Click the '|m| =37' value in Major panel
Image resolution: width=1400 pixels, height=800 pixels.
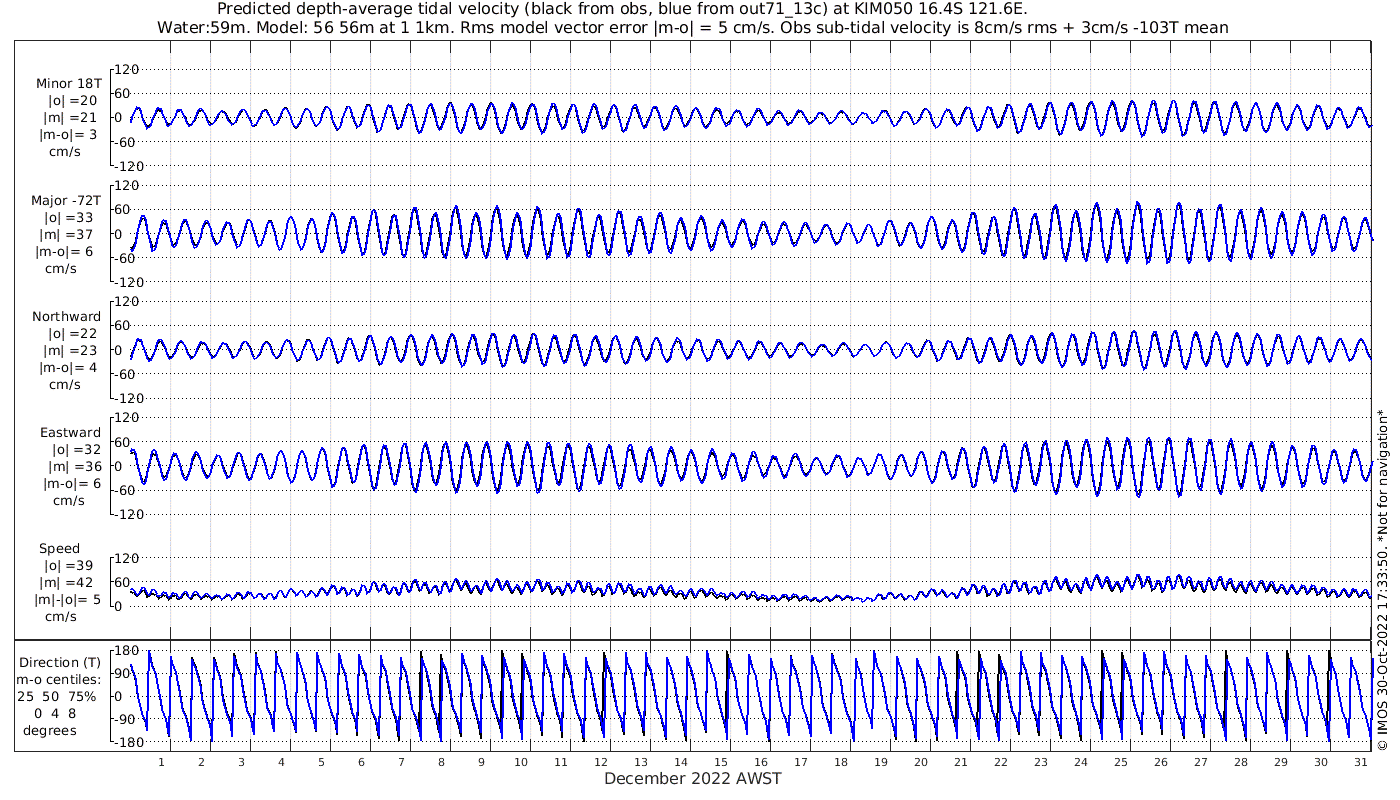tap(69, 234)
